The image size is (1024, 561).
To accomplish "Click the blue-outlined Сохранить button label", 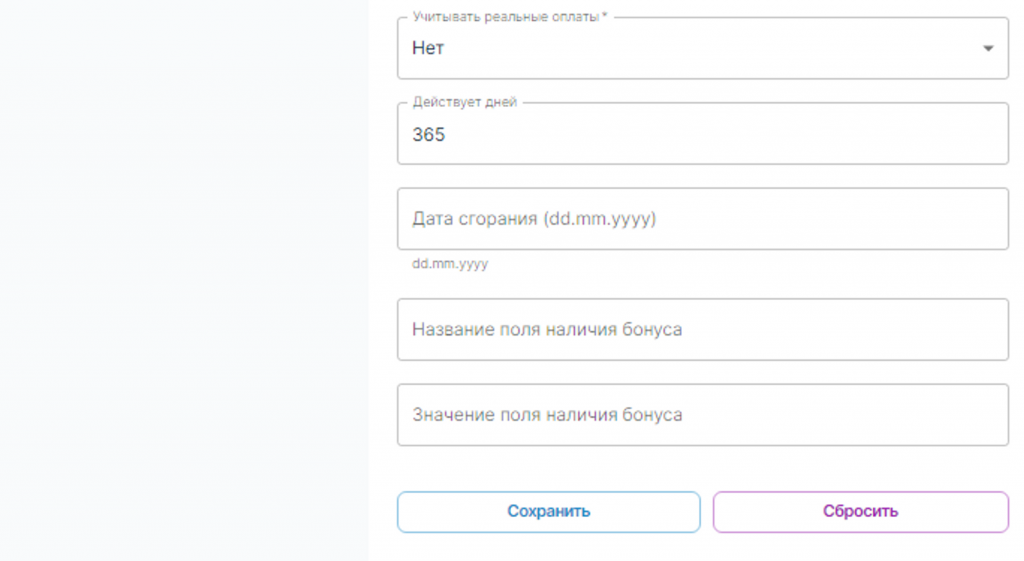I will 549,511.
